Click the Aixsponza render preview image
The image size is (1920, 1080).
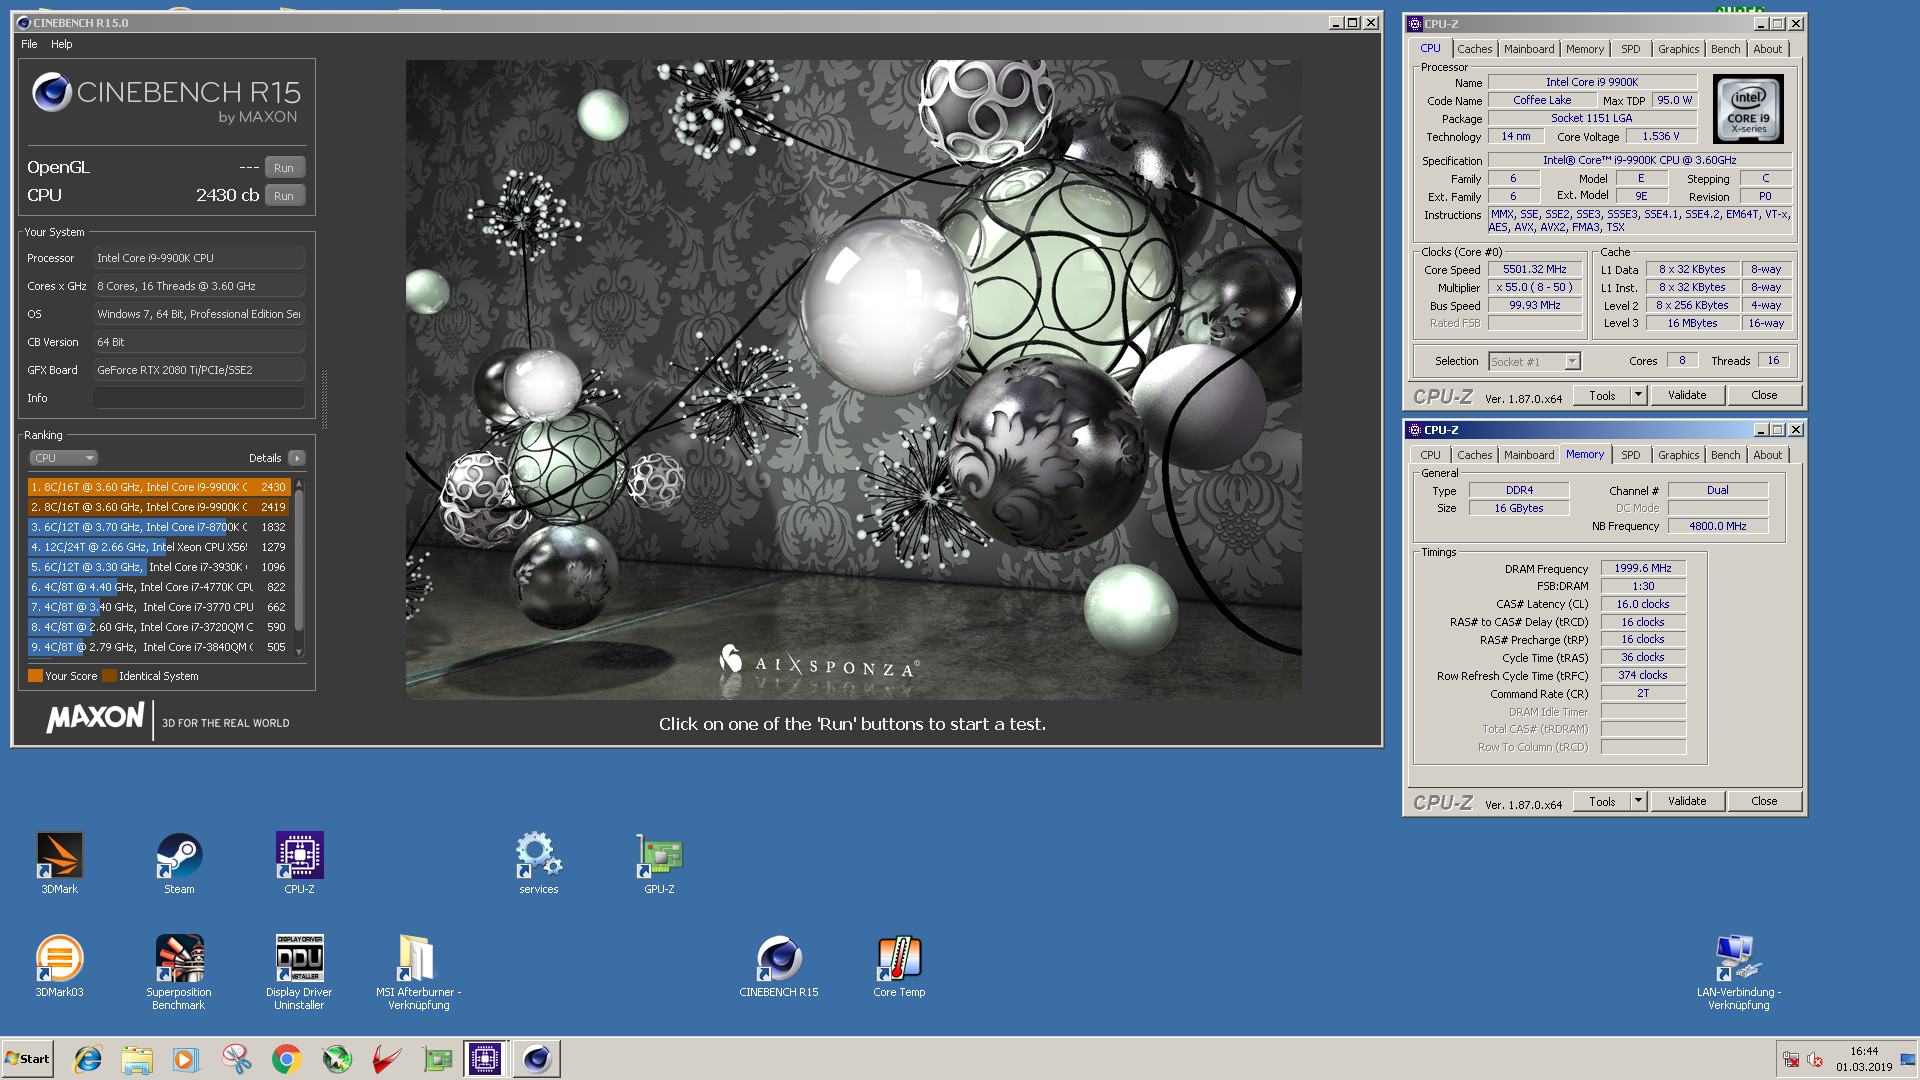click(853, 379)
